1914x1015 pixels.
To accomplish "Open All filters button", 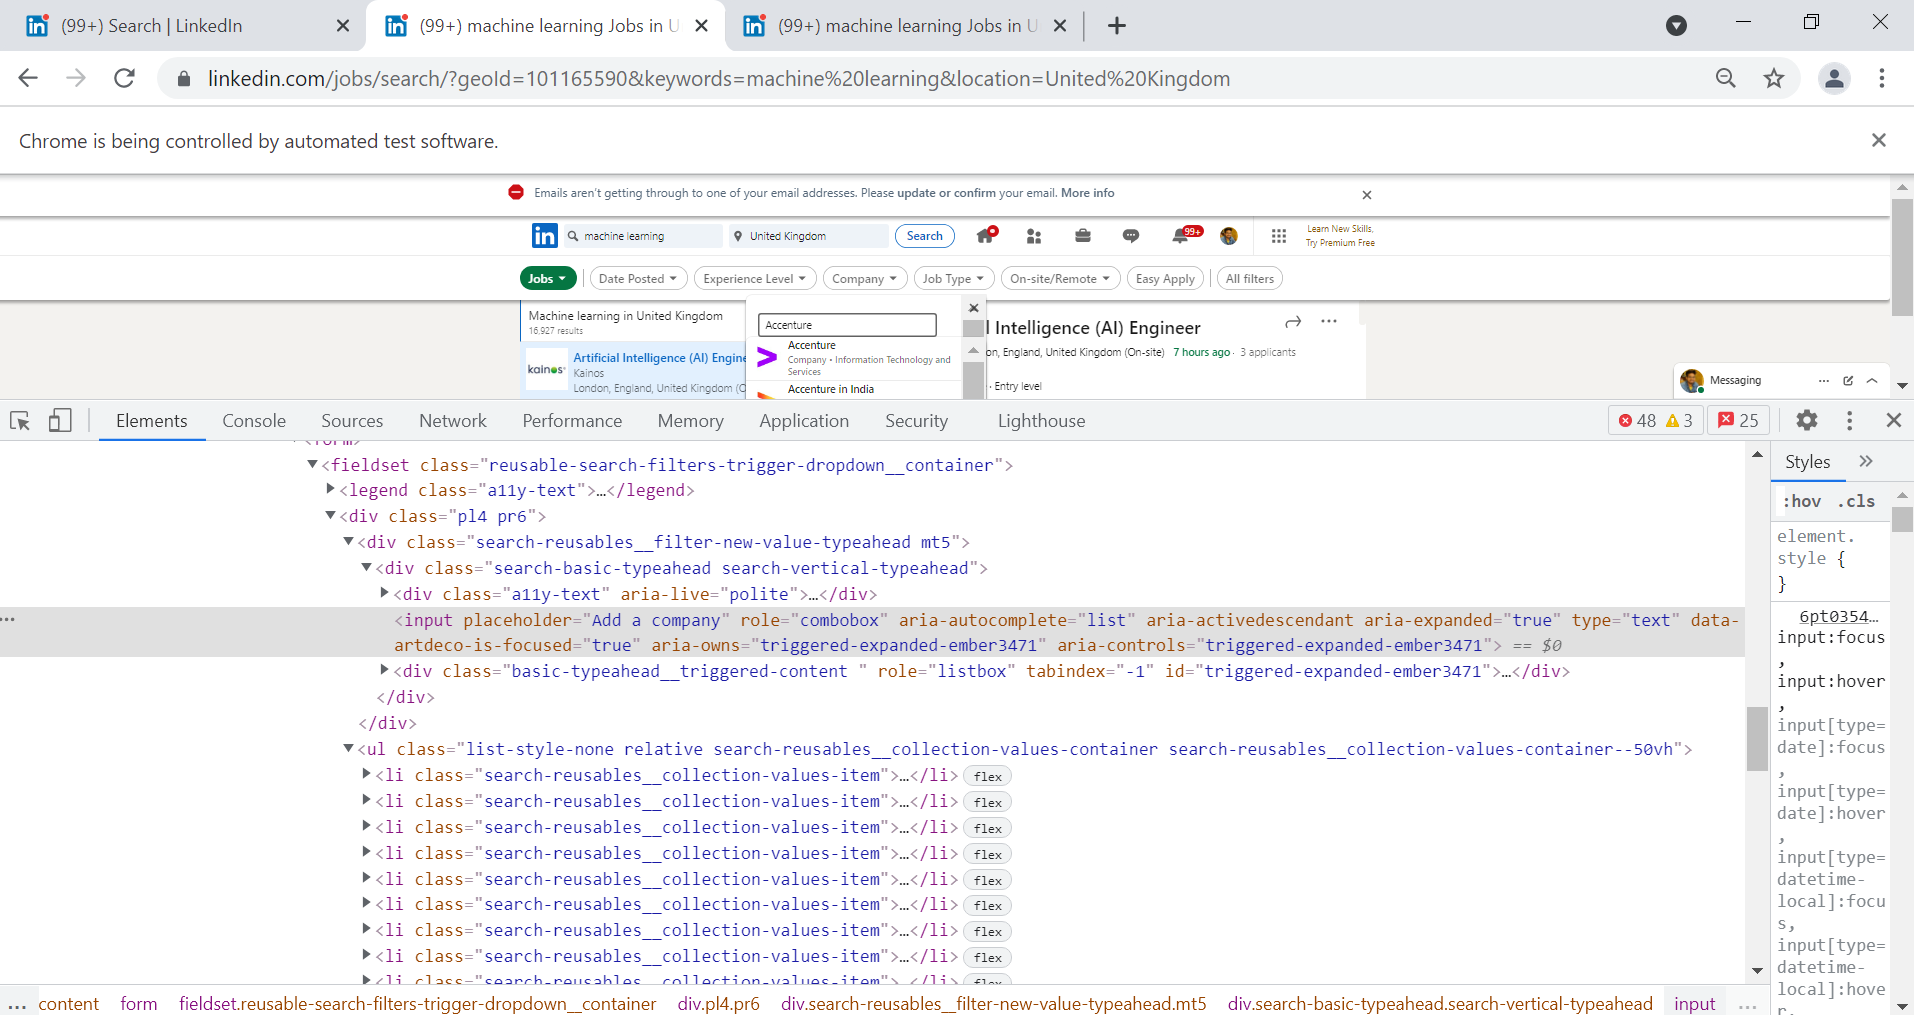I will click(1250, 279).
